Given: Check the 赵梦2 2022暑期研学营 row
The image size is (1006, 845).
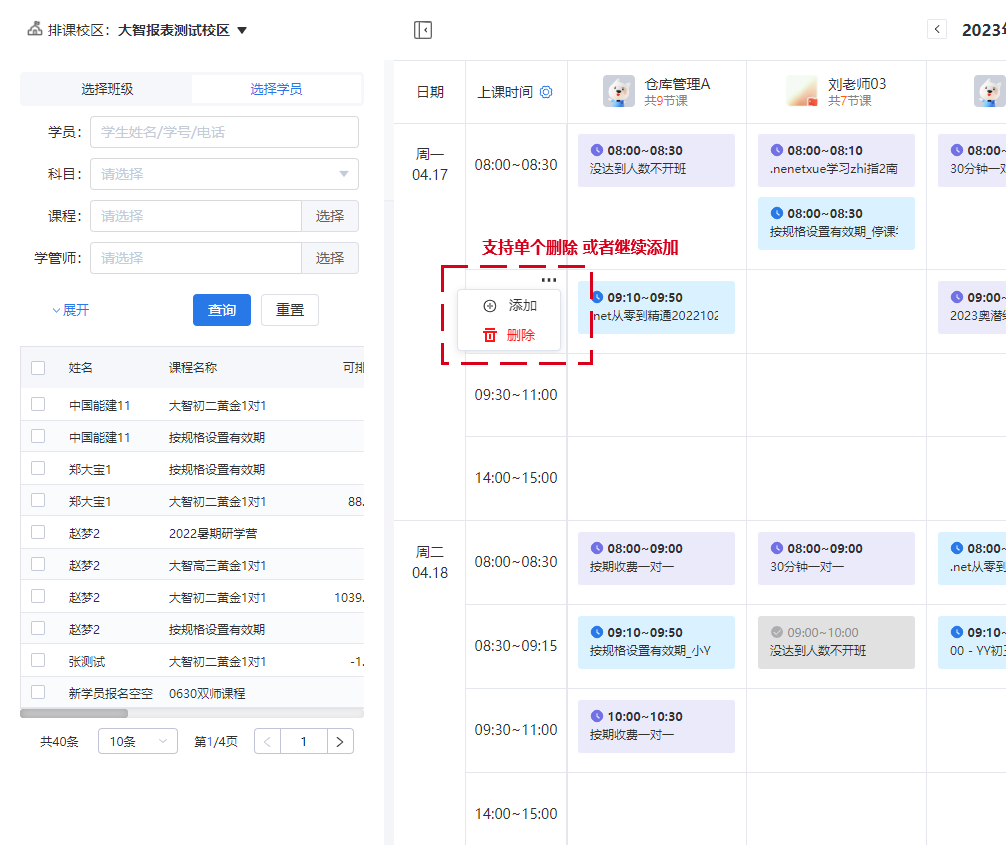Looking at the screenshot, I should coord(38,533).
